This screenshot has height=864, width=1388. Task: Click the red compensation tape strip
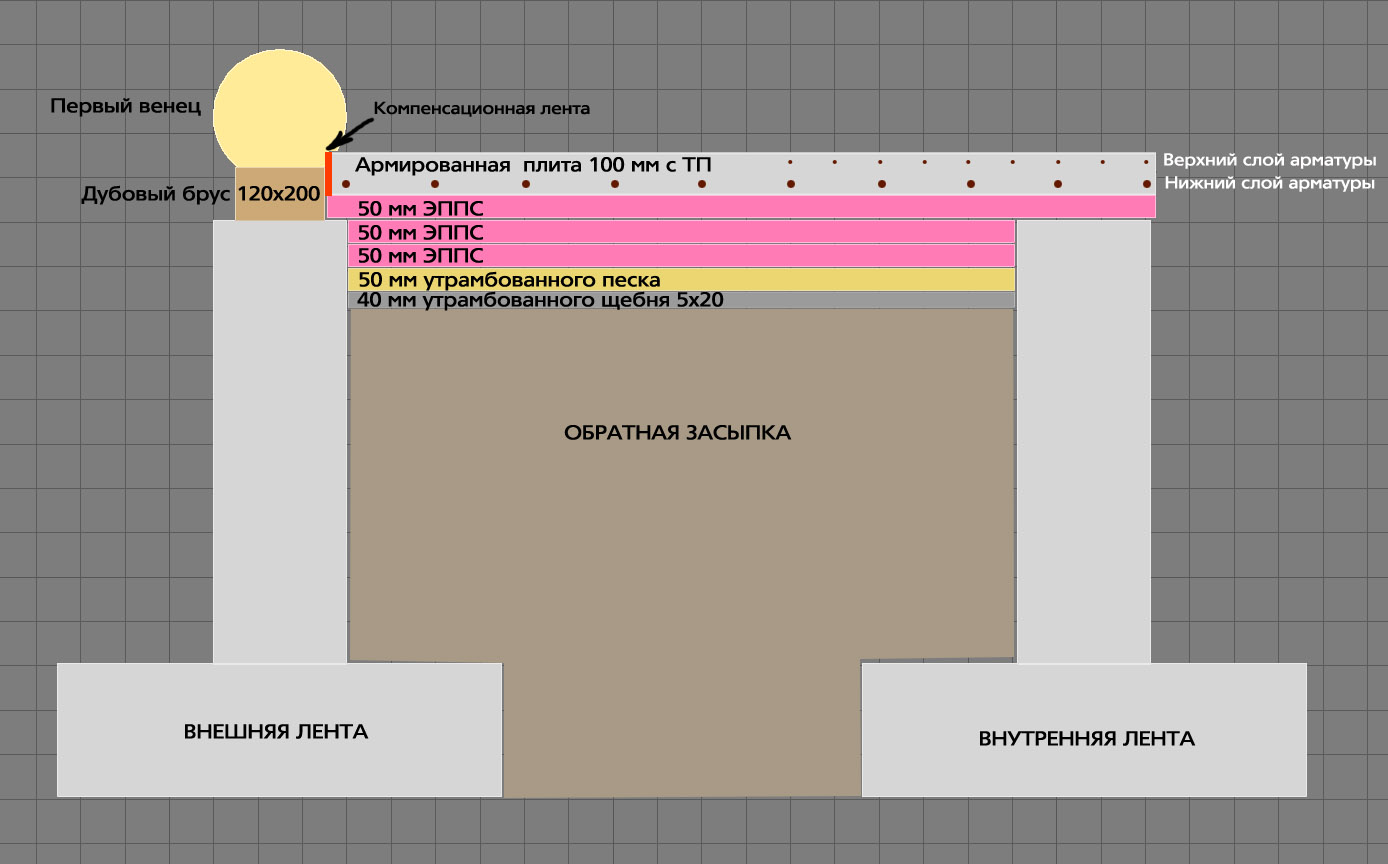point(328,173)
